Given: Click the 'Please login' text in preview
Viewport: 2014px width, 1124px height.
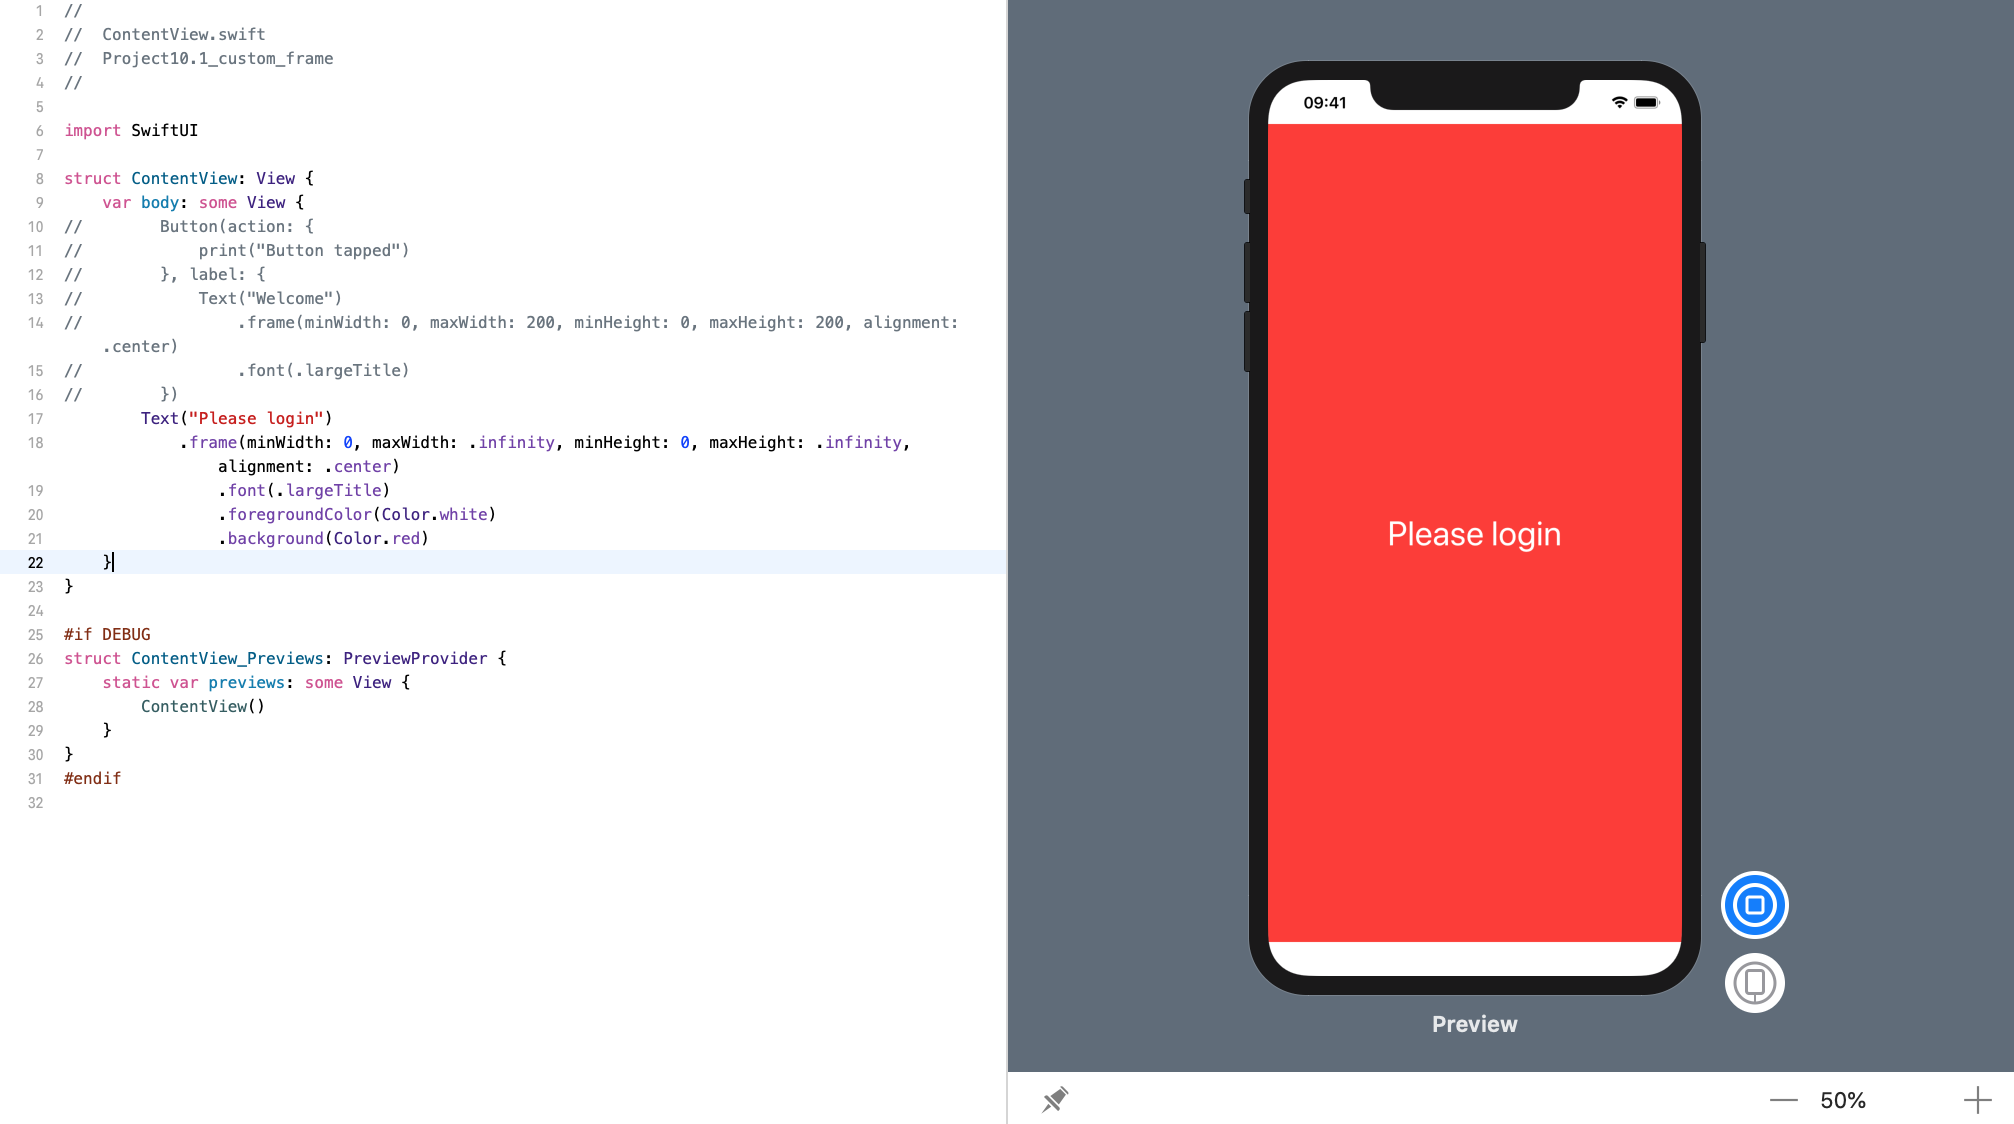Looking at the screenshot, I should (1474, 534).
